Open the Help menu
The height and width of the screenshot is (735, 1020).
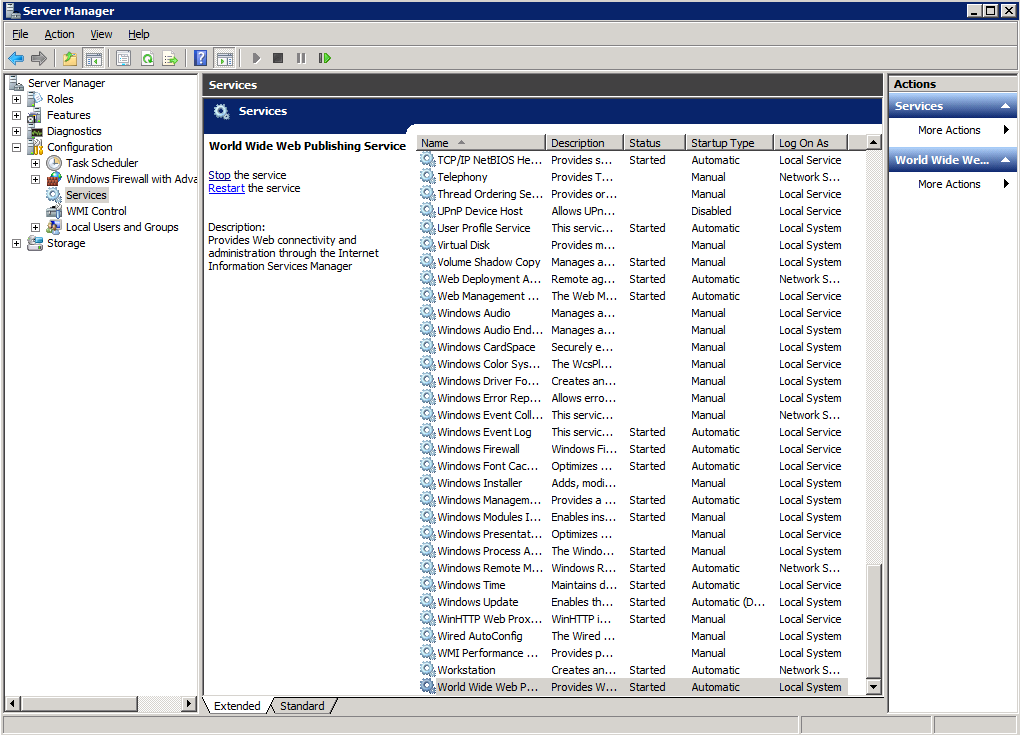click(139, 34)
